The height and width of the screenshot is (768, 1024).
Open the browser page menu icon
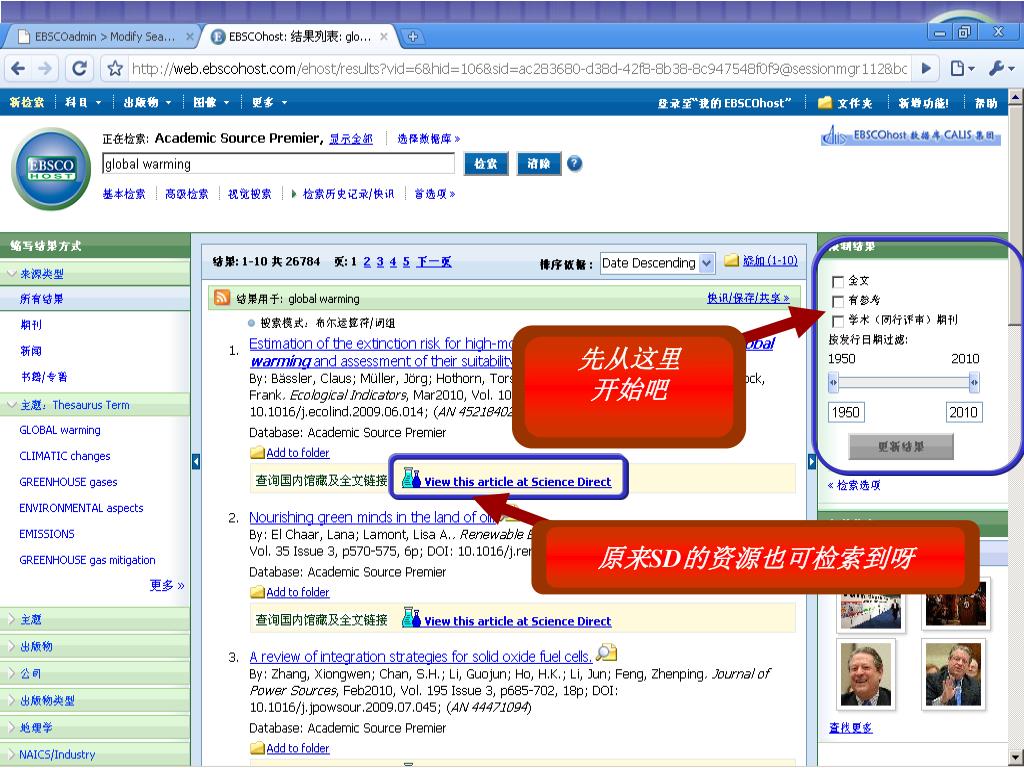coord(962,69)
